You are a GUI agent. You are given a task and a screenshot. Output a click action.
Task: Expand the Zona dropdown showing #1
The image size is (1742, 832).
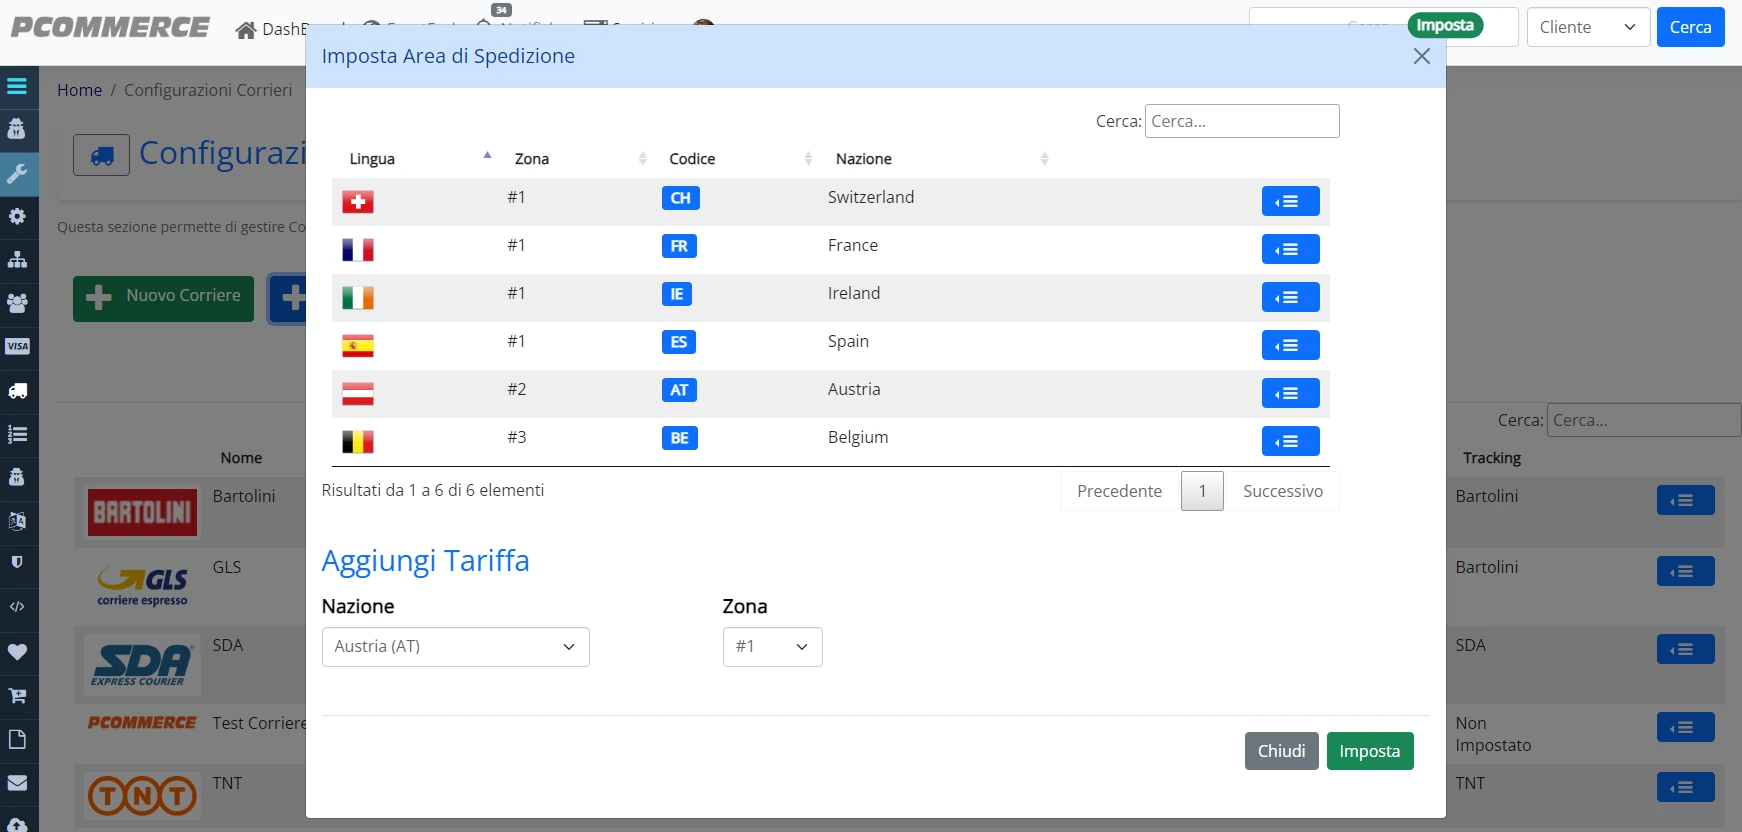pyautogui.click(x=772, y=647)
